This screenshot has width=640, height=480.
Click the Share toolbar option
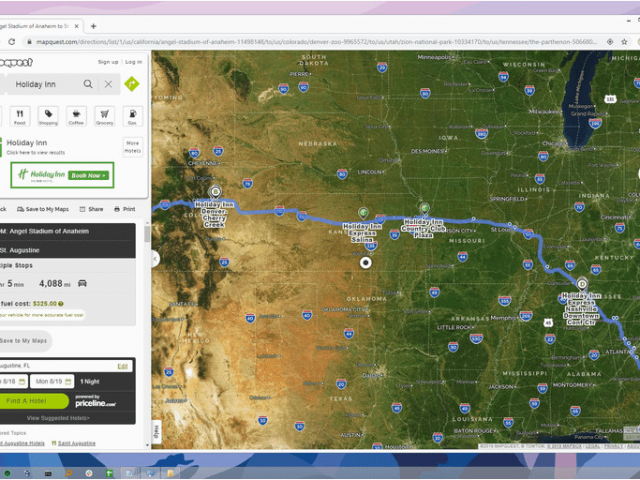[91, 209]
